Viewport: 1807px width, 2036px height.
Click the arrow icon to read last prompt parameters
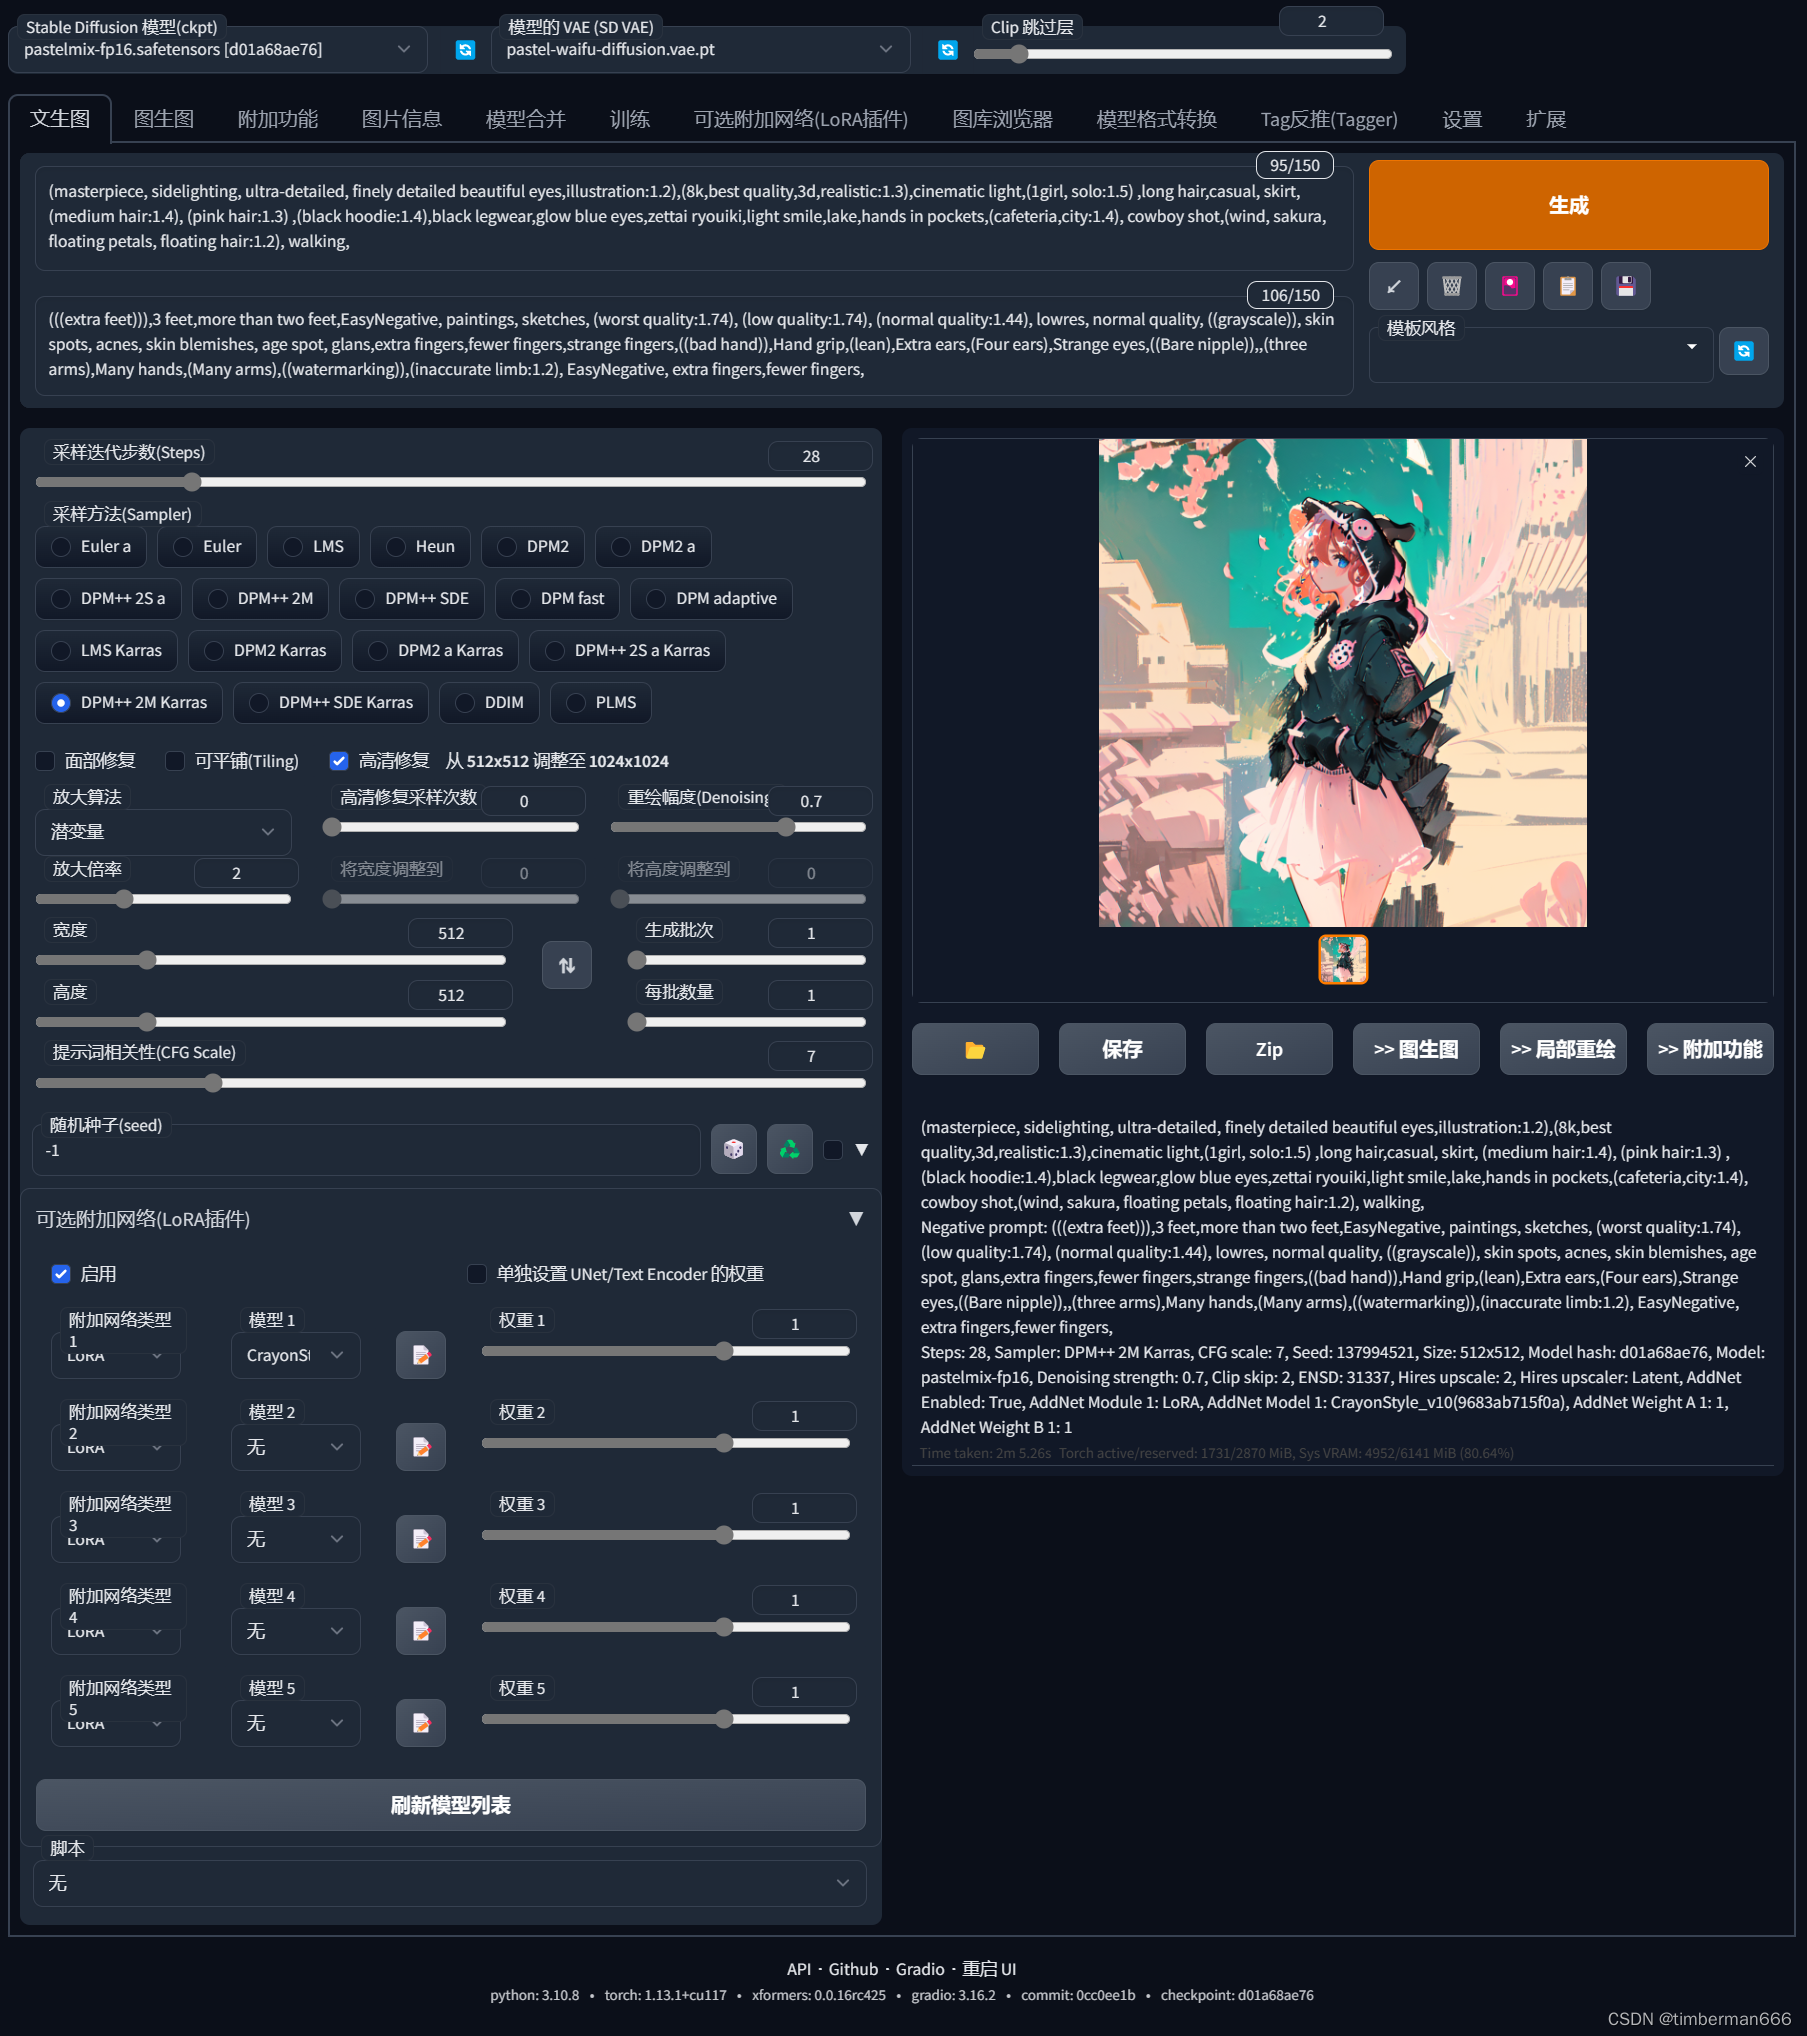pyautogui.click(x=1394, y=287)
